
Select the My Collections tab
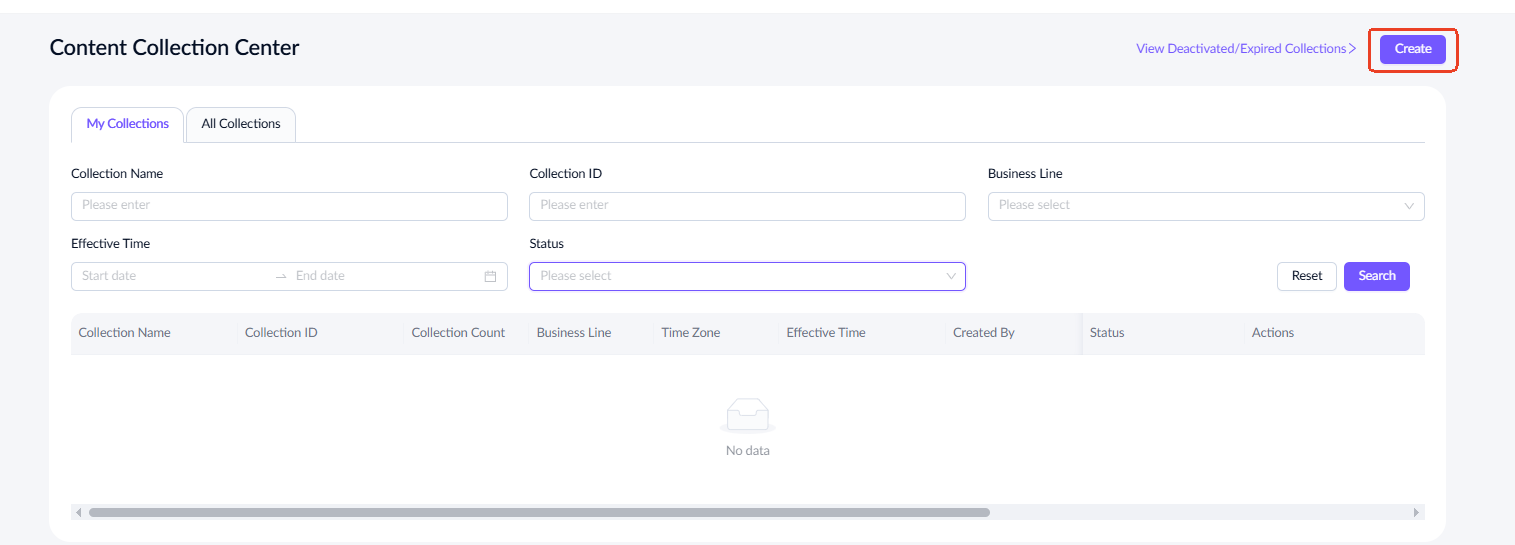coord(127,124)
